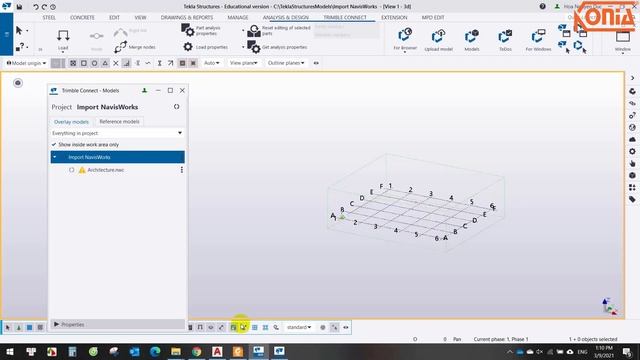This screenshot has width=640, height=360.
Task: Open the Auto snap depth dropdown
Action: click(x=211, y=63)
